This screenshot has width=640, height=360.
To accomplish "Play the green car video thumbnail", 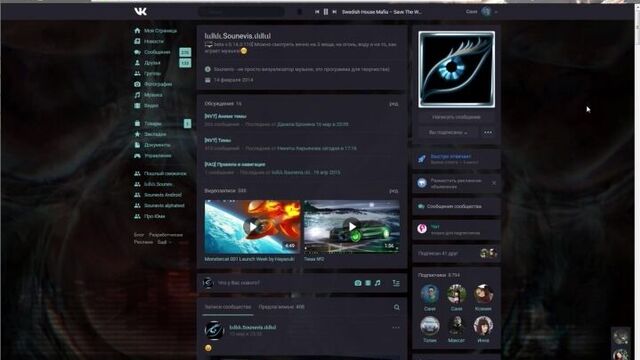I will tap(352, 227).
